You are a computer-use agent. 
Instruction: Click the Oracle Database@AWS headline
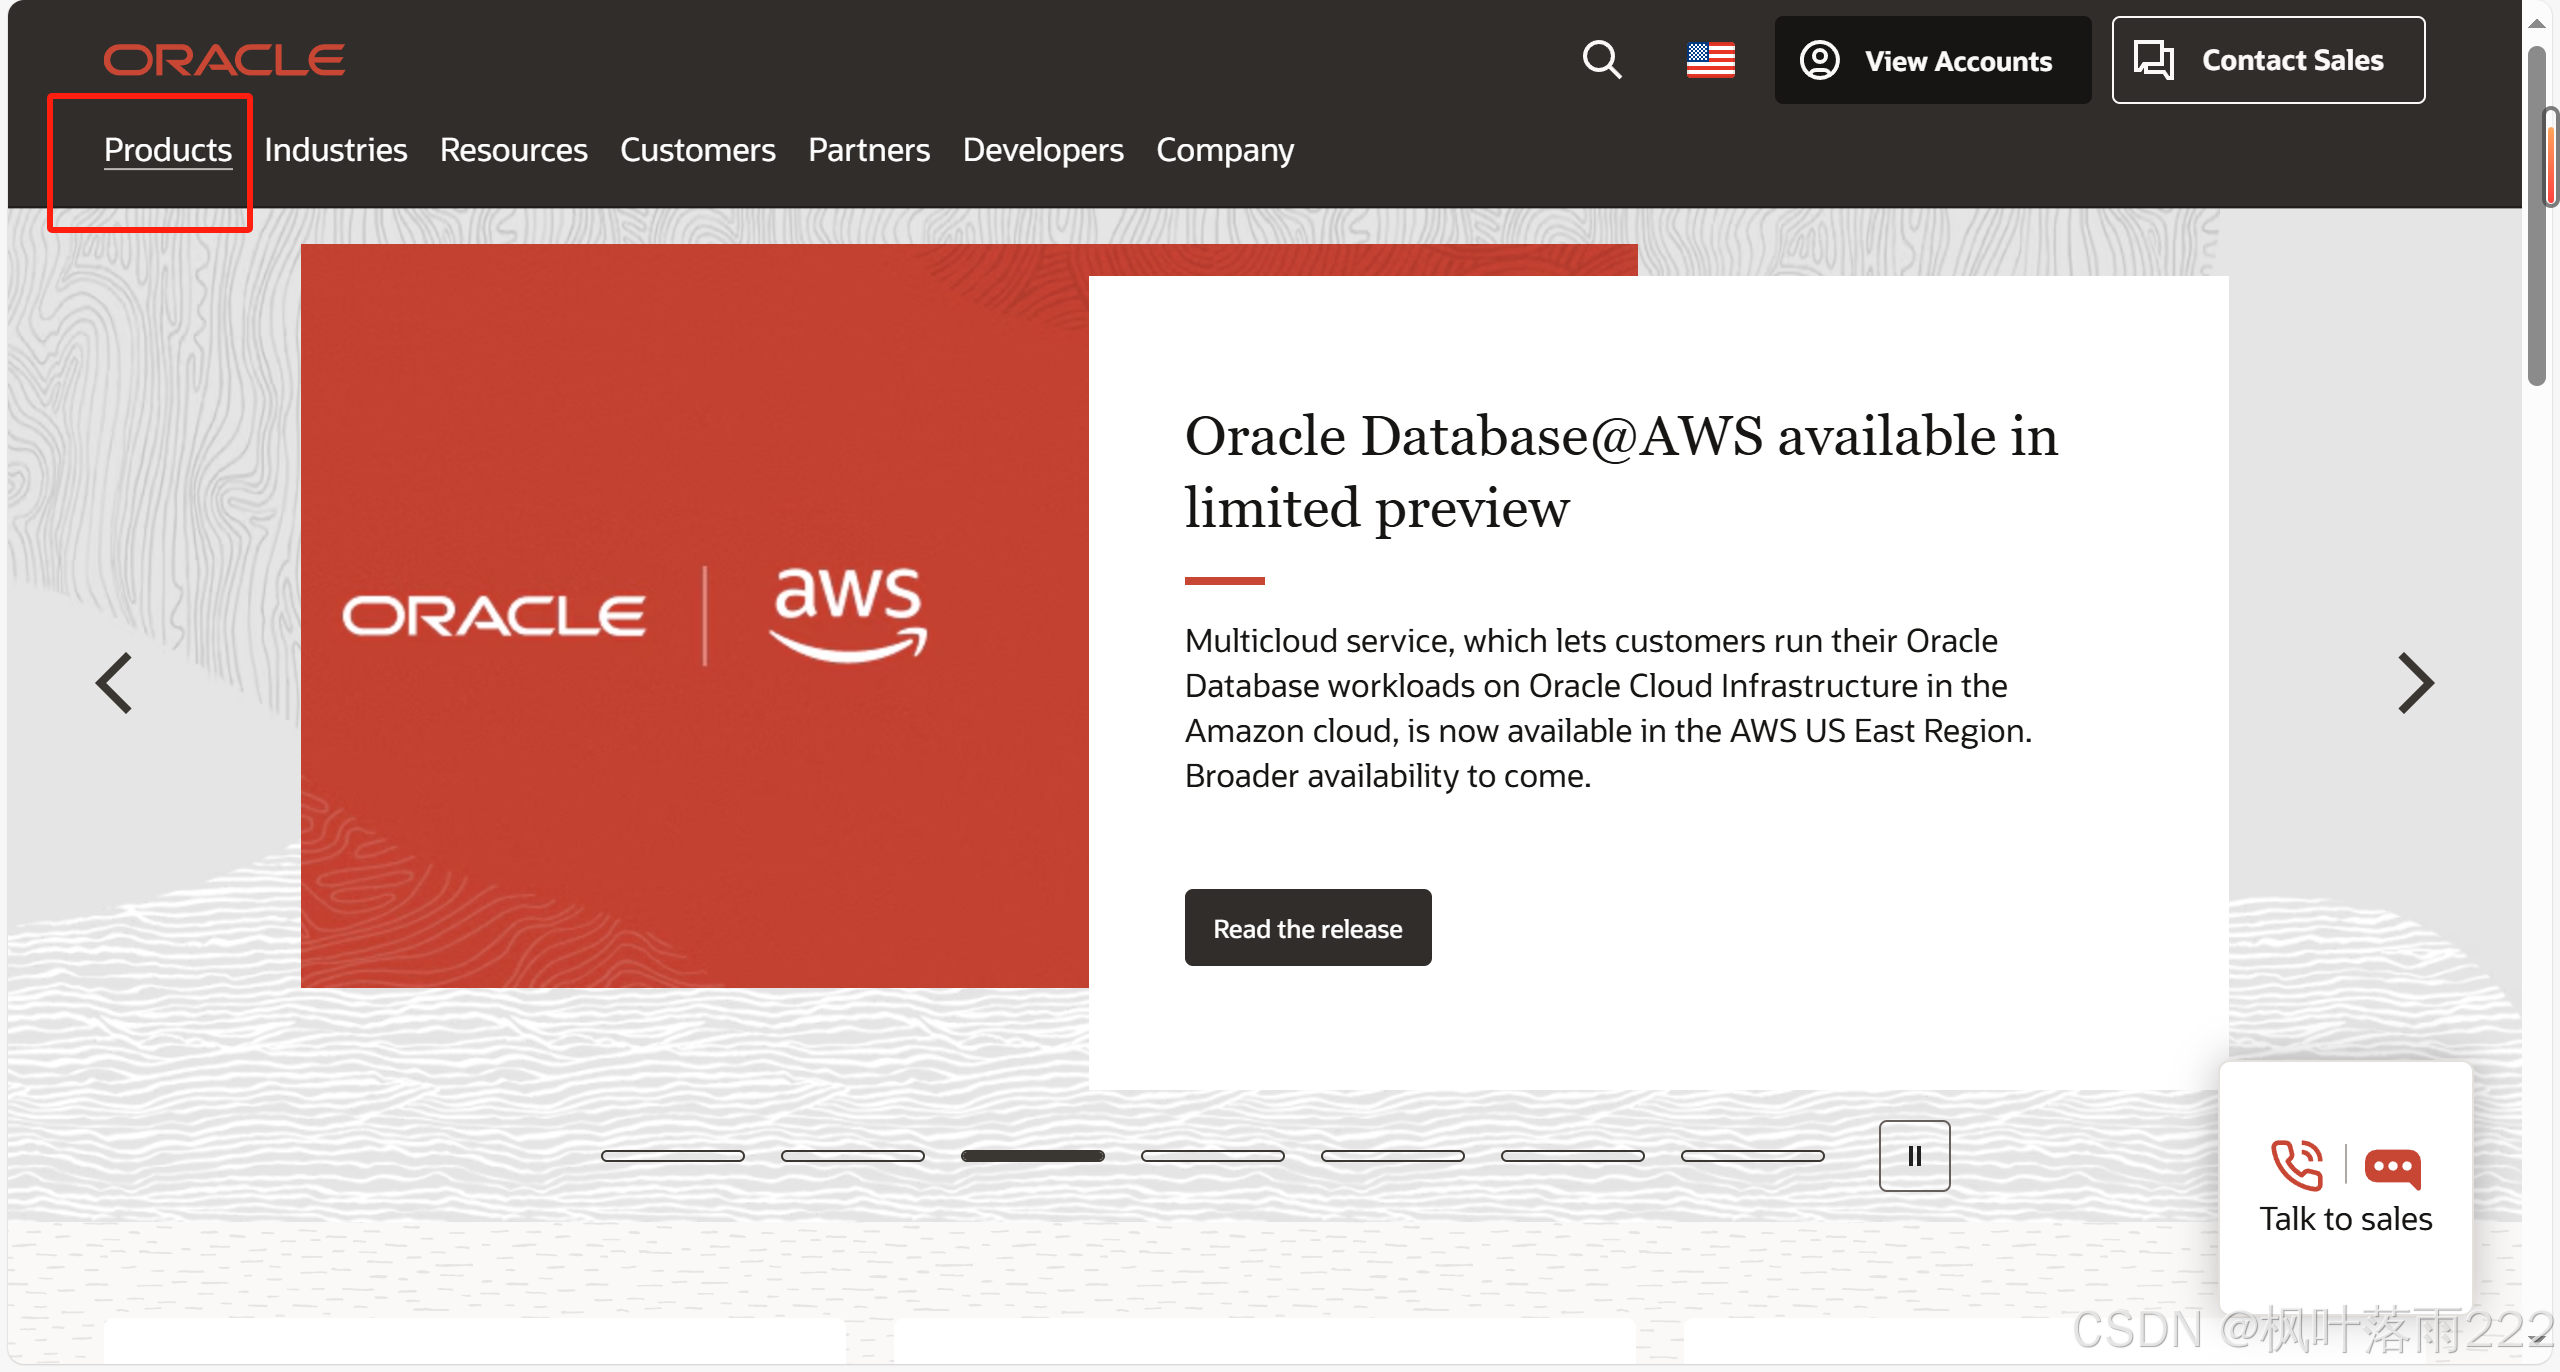coord(1621,472)
